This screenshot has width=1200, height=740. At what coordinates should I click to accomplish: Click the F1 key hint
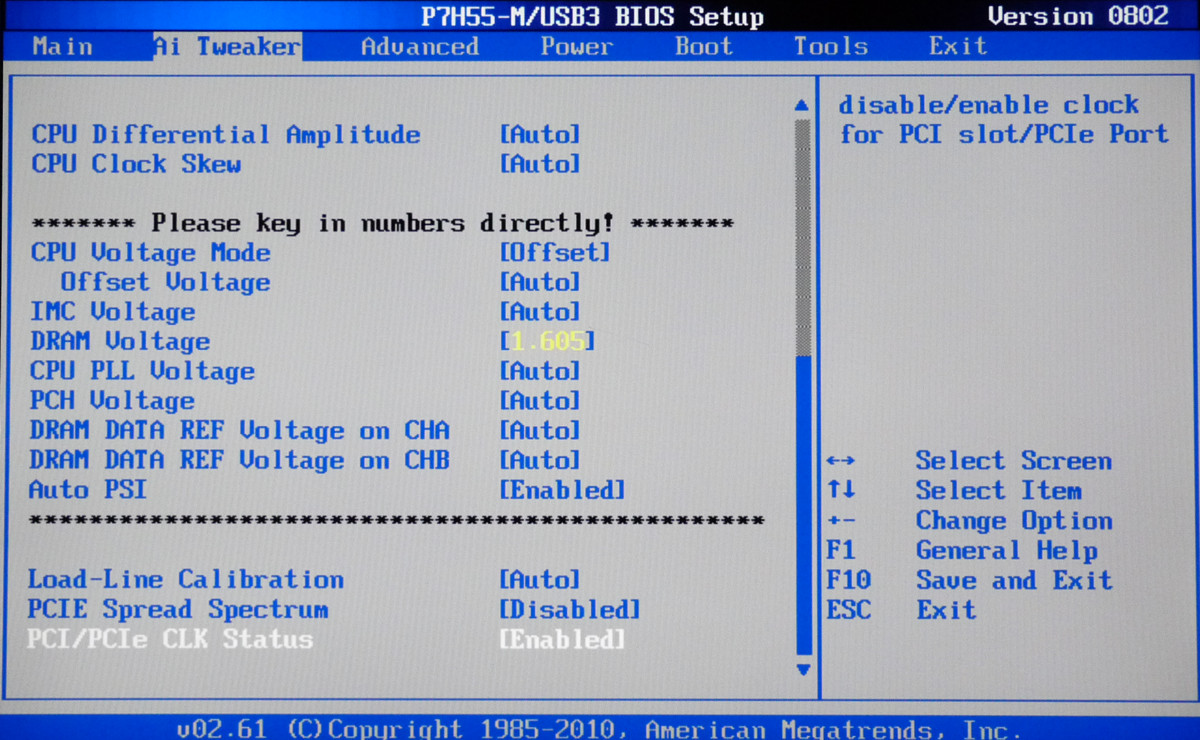(x=841, y=550)
